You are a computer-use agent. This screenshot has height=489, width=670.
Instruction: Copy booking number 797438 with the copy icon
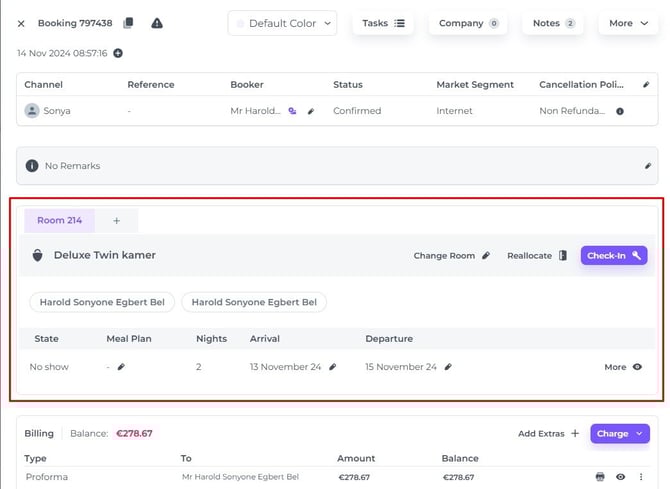click(x=128, y=23)
